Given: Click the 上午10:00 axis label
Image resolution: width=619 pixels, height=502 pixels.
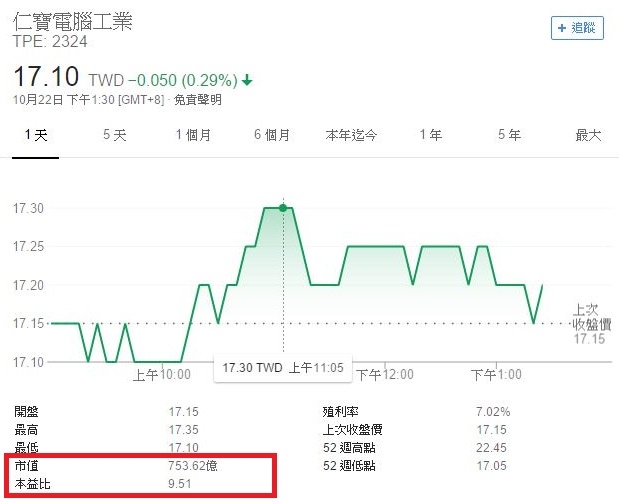Looking at the screenshot, I should [161, 375].
